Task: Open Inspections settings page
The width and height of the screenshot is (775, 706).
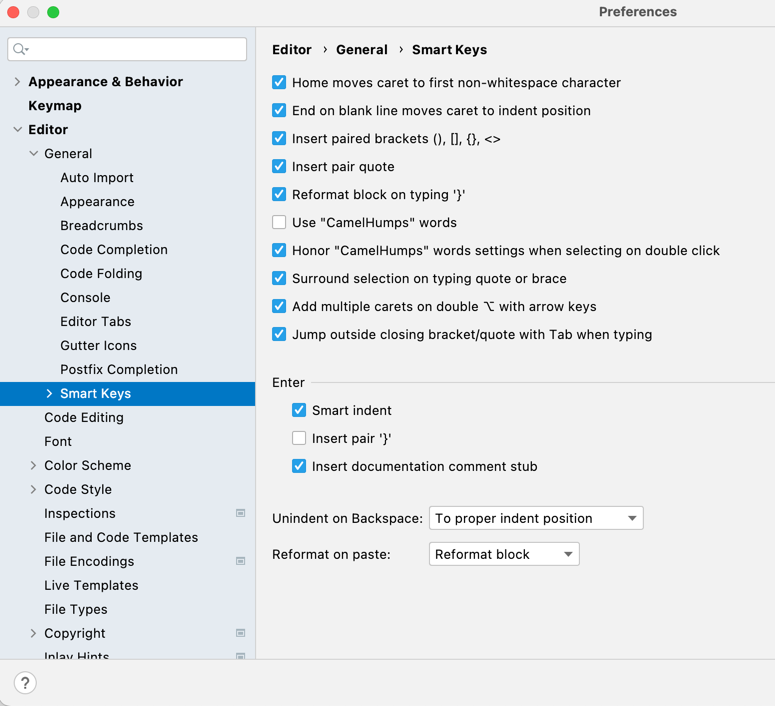Action: tap(80, 513)
